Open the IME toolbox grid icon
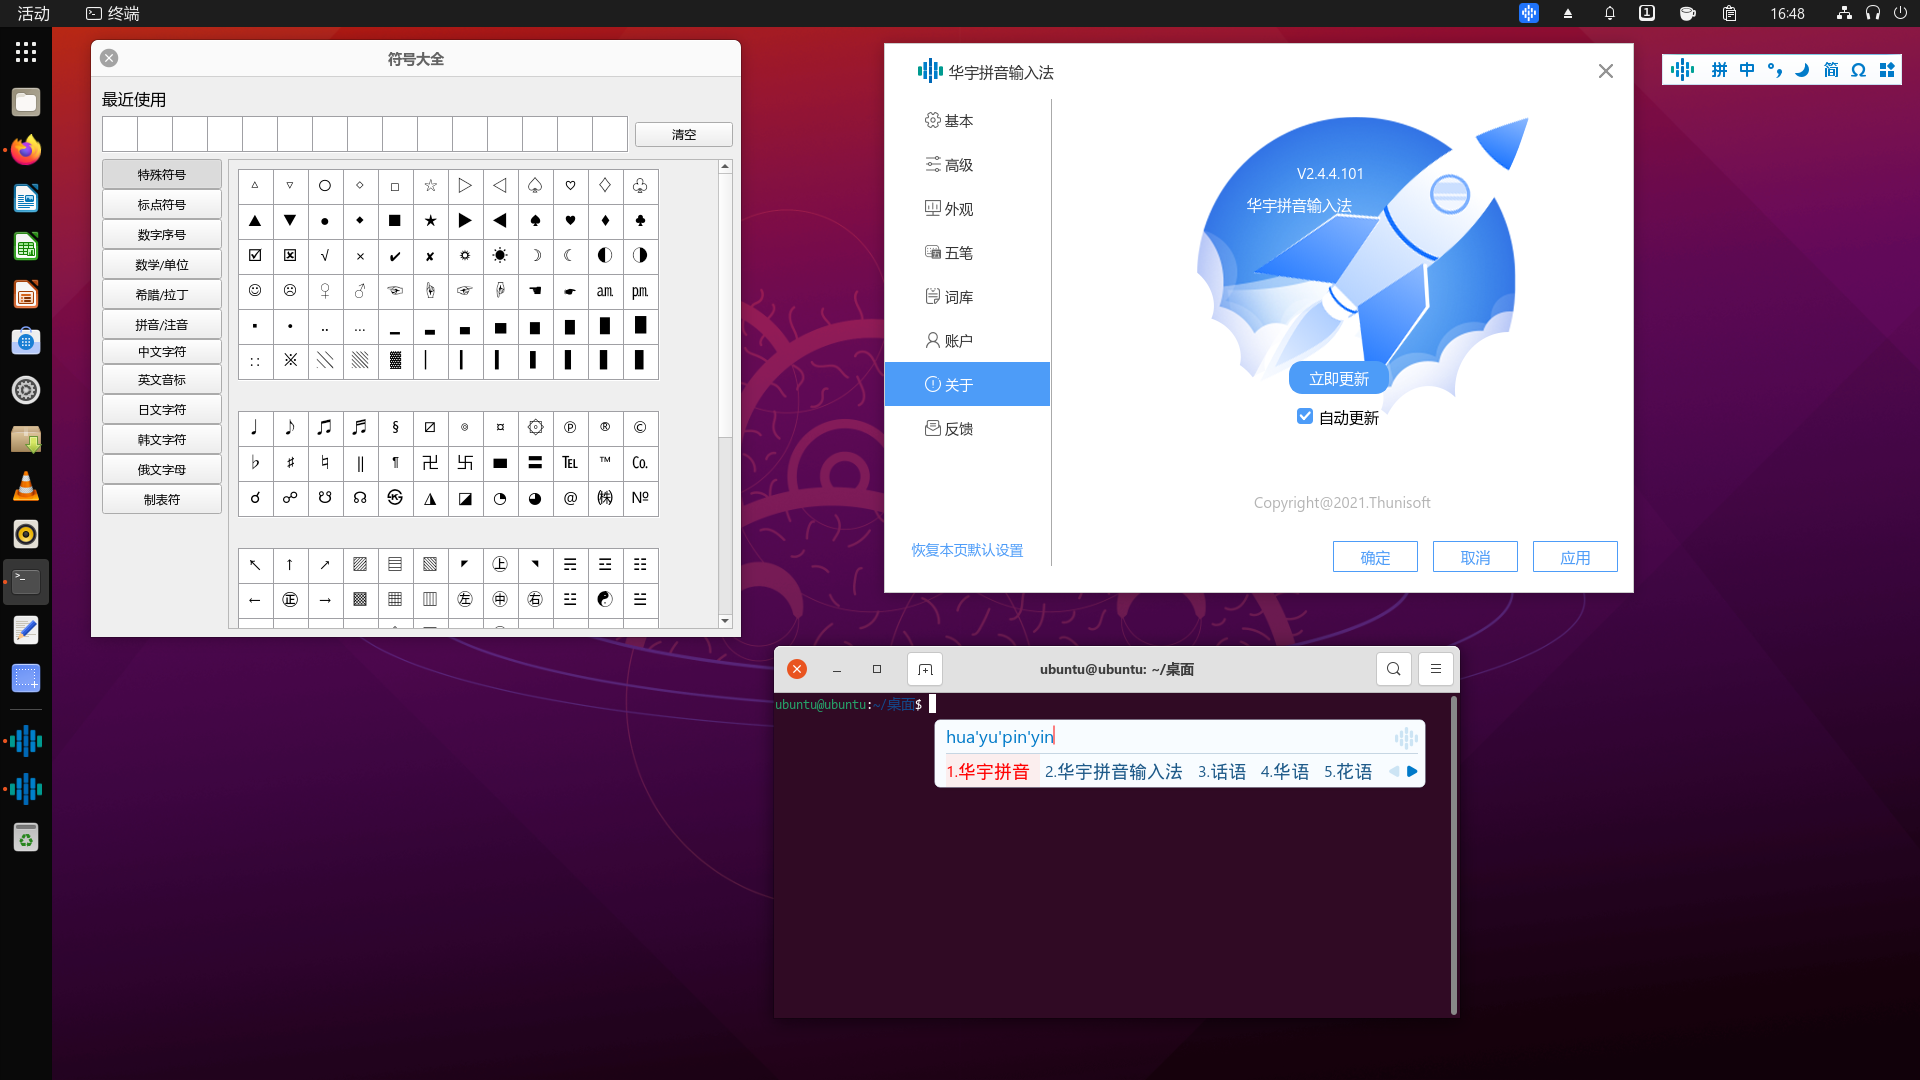The image size is (1920, 1080). pyautogui.click(x=1887, y=70)
